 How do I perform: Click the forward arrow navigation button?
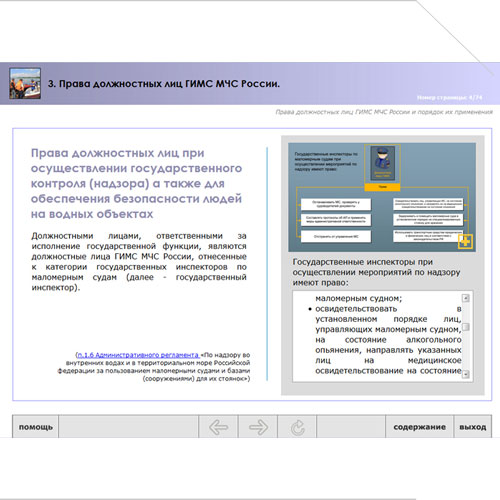coord(258,427)
